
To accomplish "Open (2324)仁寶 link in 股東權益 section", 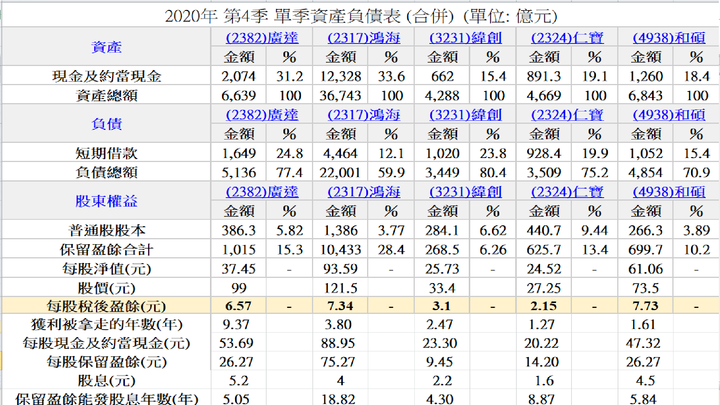I will pyautogui.click(x=567, y=192).
